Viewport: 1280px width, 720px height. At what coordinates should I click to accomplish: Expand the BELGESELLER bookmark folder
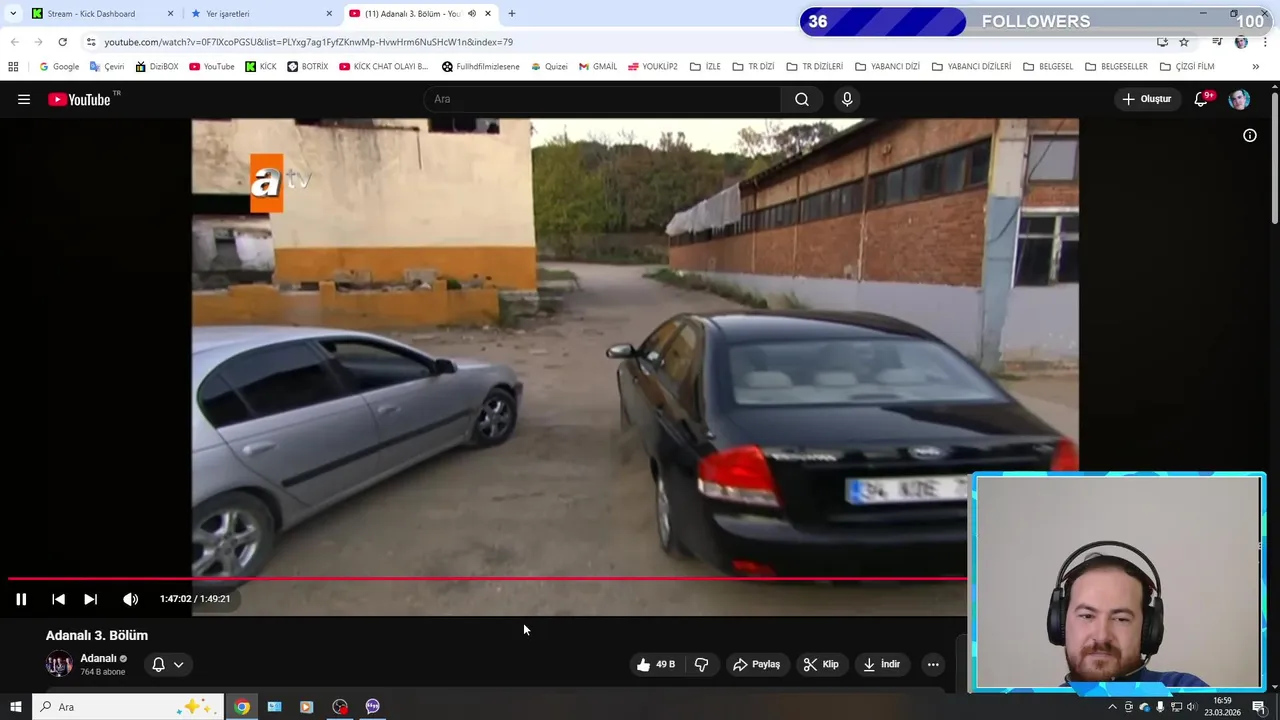[x=1116, y=67]
